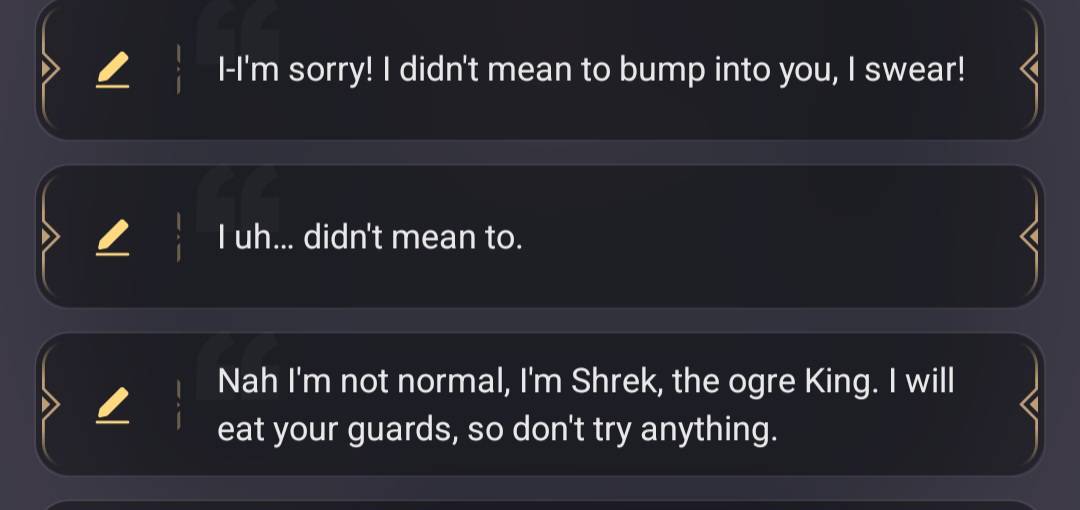Screen dimensions: 1080x510
Task: Click dashed divider in the Shrek card
Action: [178, 404]
